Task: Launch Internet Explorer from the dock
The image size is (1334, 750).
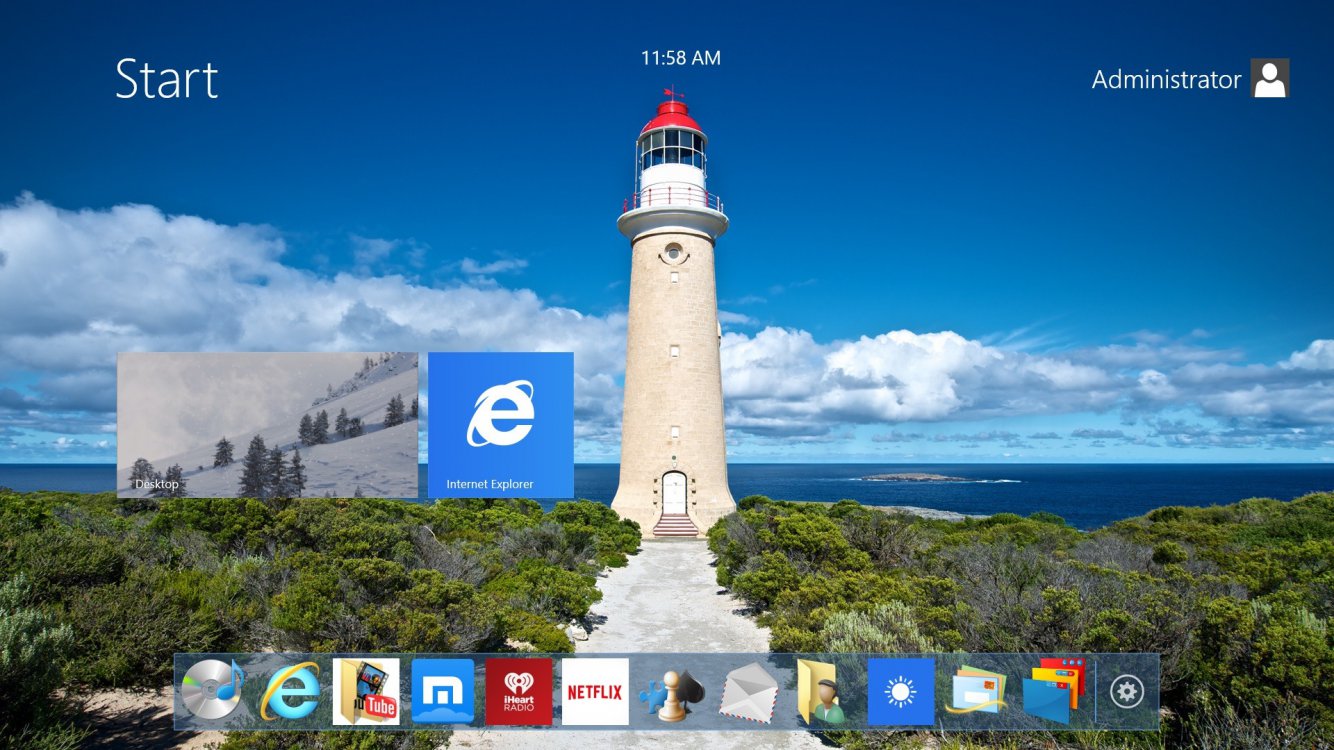Action: tap(290, 691)
